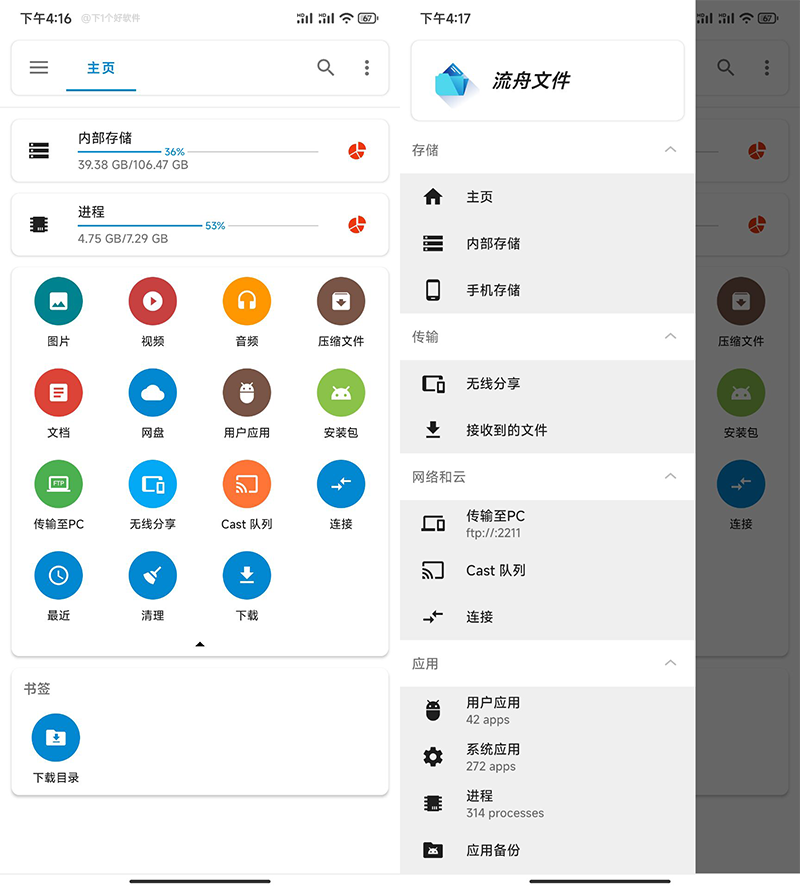Open the 音频 (Audio) icon
800x889 pixels.
point(246,301)
